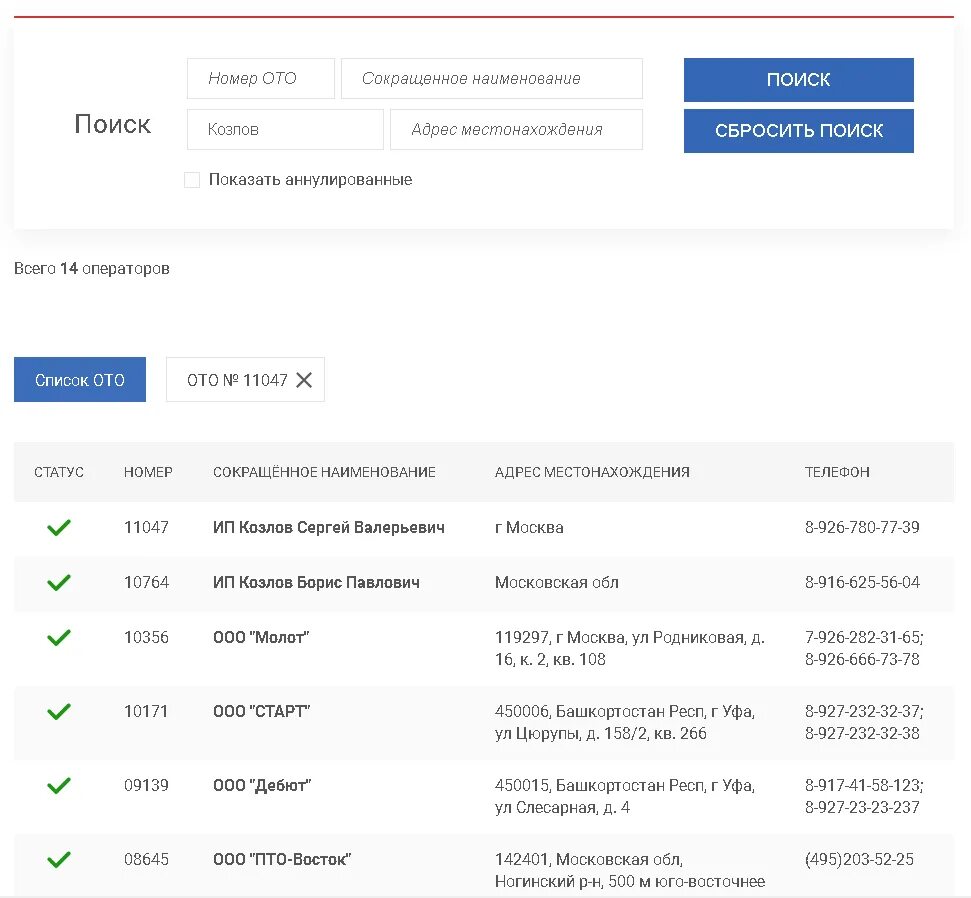The image size is (971, 898).
Task: Click the field containing Козлов
Action: coord(285,129)
